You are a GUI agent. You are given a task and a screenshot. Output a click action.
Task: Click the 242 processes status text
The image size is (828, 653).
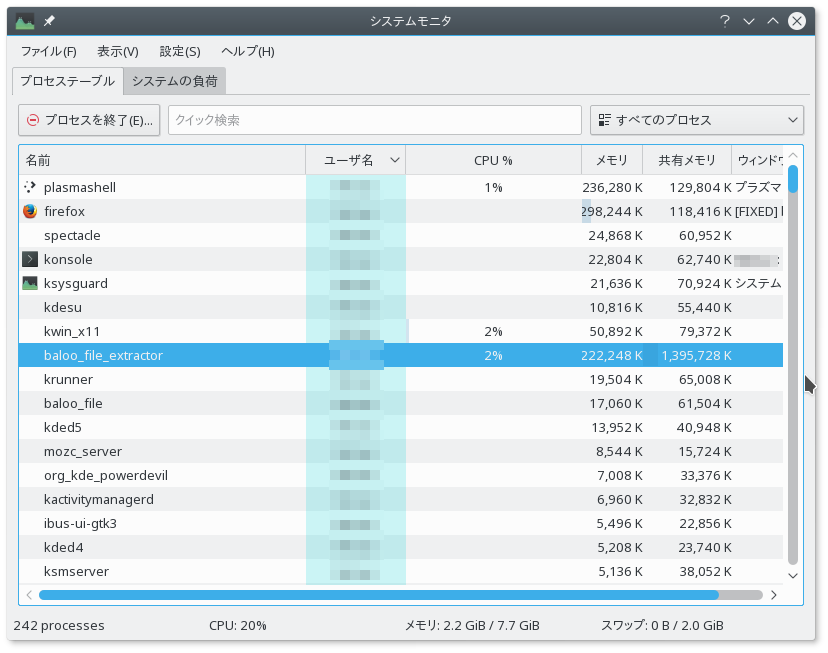coord(59,626)
